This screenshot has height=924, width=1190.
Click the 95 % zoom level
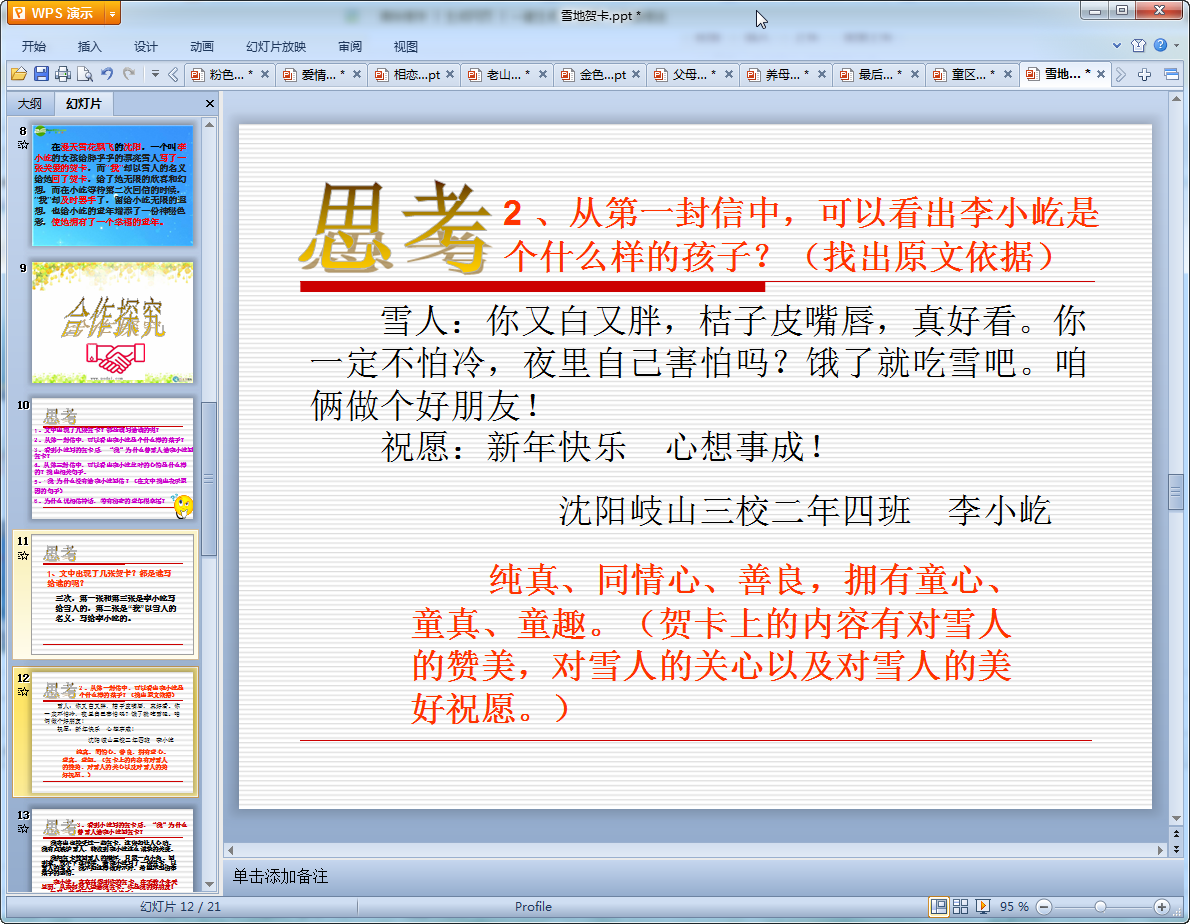coord(1014,907)
